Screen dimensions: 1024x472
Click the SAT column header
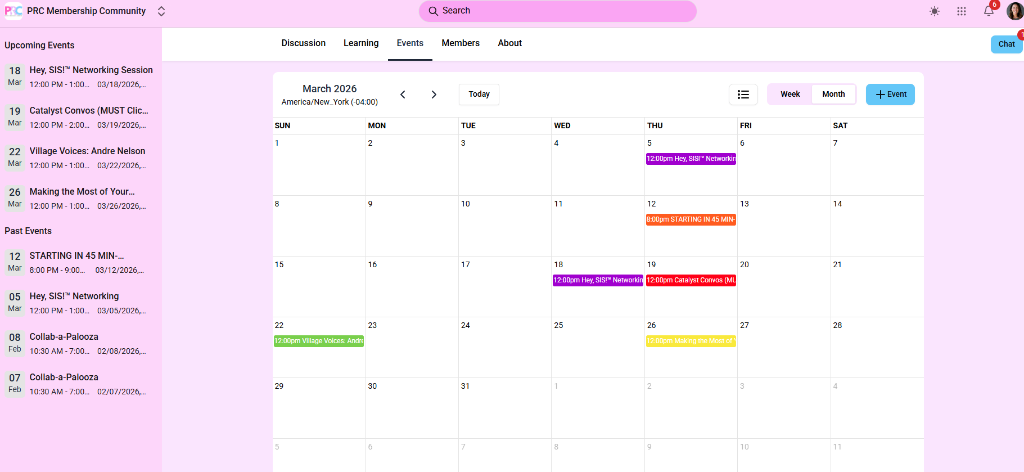pyautogui.click(x=840, y=125)
